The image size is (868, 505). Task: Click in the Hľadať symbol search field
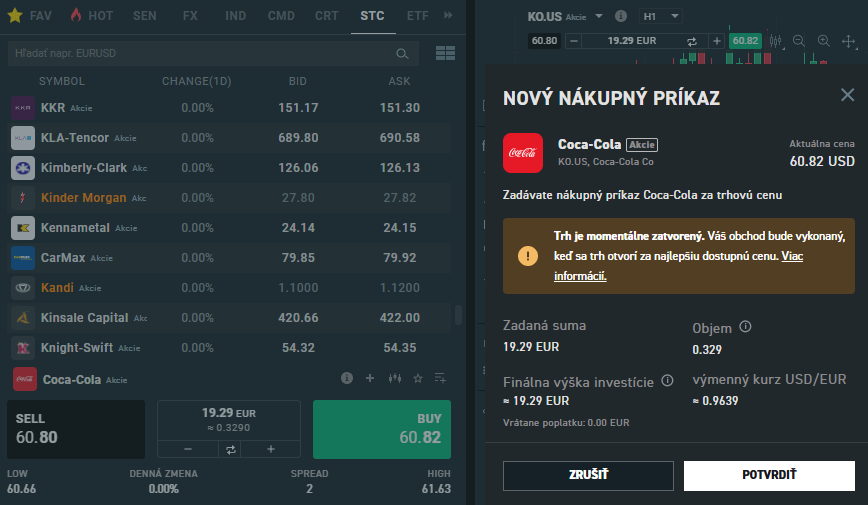pyautogui.click(x=200, y=53)
